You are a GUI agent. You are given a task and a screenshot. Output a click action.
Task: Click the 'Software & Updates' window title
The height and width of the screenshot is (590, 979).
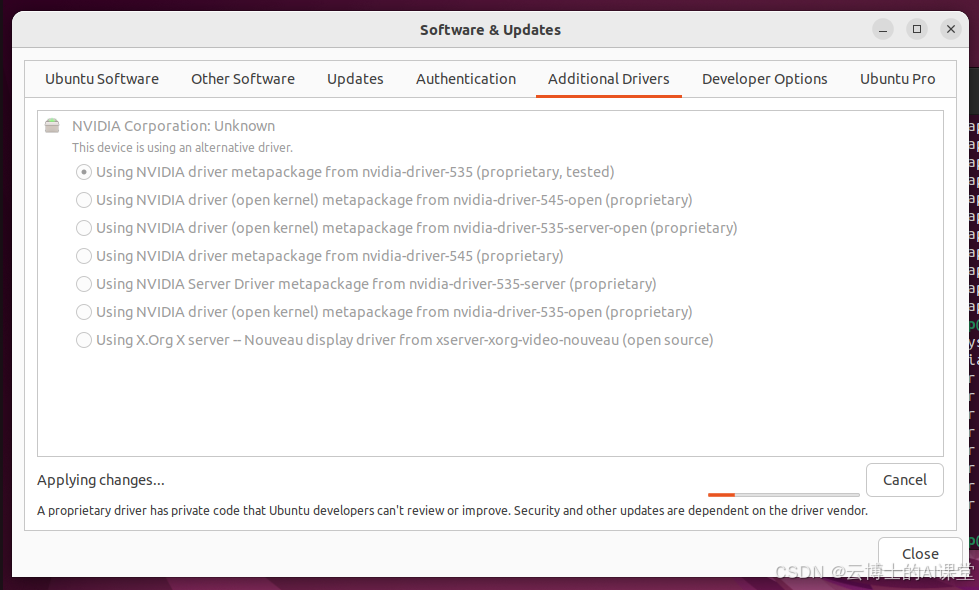tap(490, 30)
